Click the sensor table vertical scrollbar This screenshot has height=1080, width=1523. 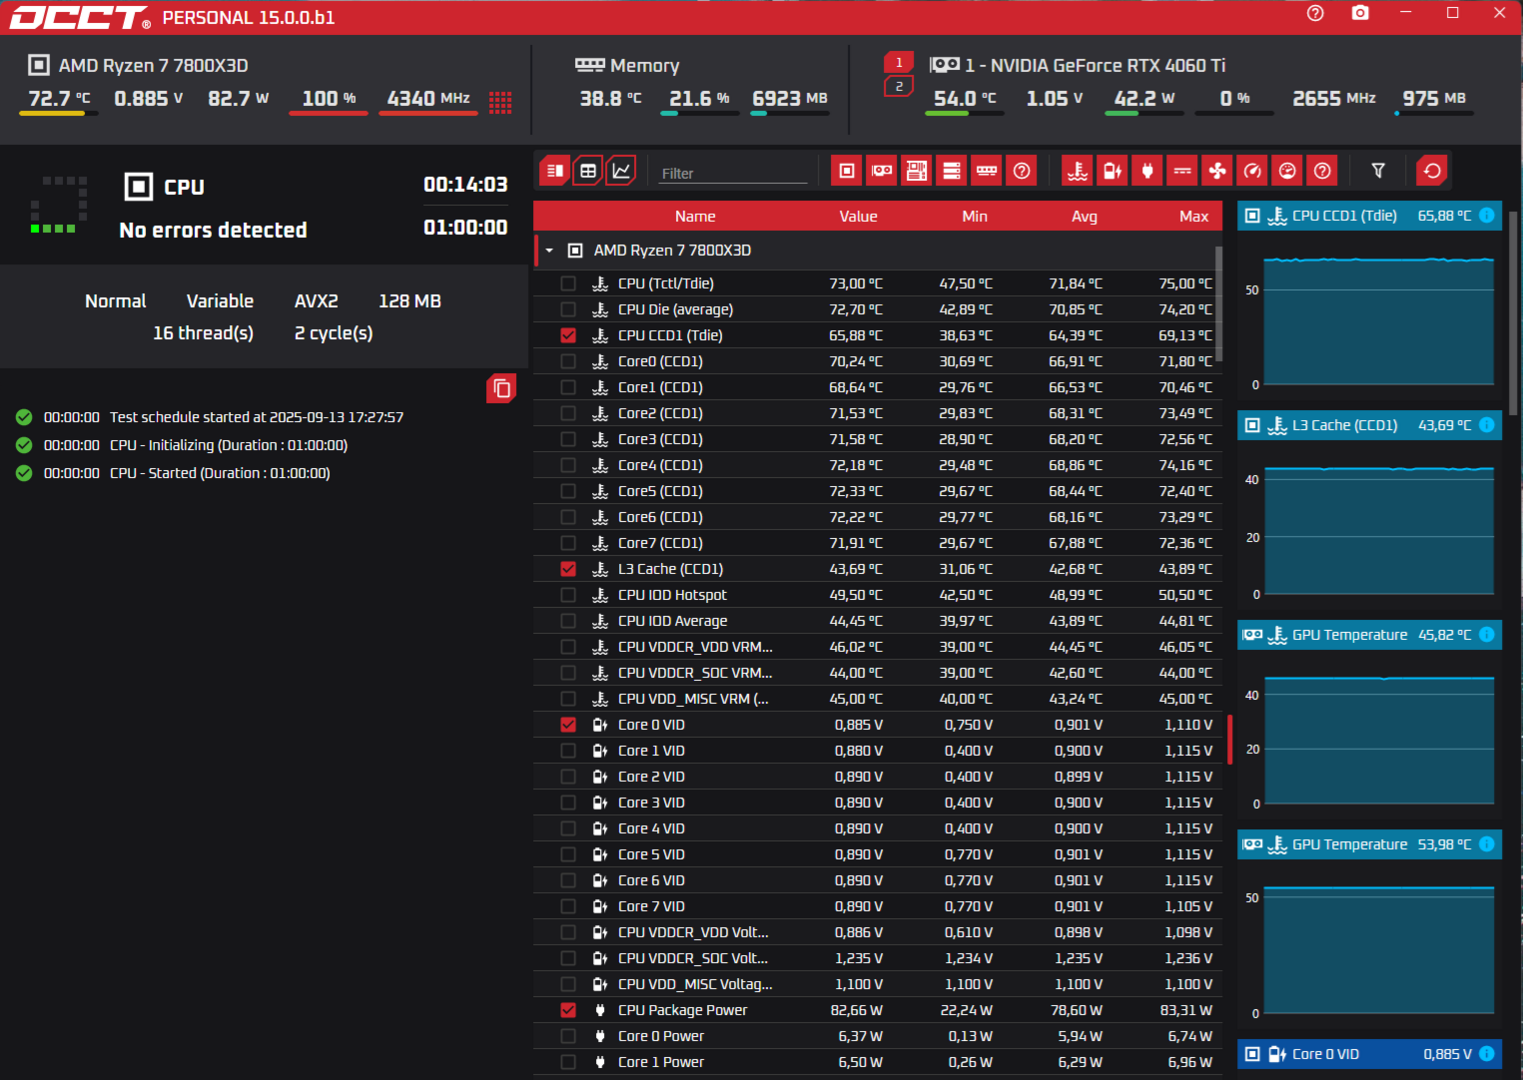tap(1218, 304)
